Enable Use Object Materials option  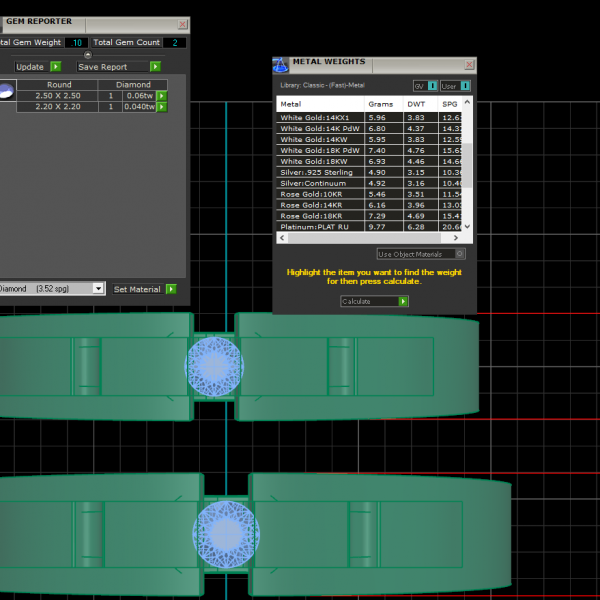click(x=459, y=254)
